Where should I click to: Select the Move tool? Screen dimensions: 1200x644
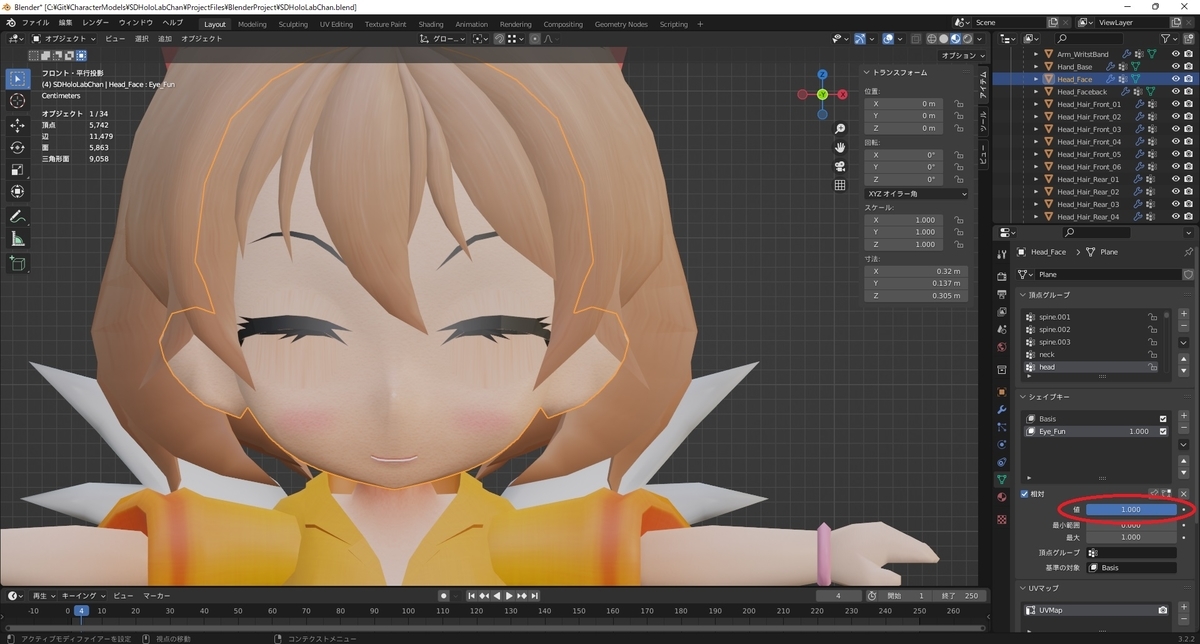(x=17, y=126)
